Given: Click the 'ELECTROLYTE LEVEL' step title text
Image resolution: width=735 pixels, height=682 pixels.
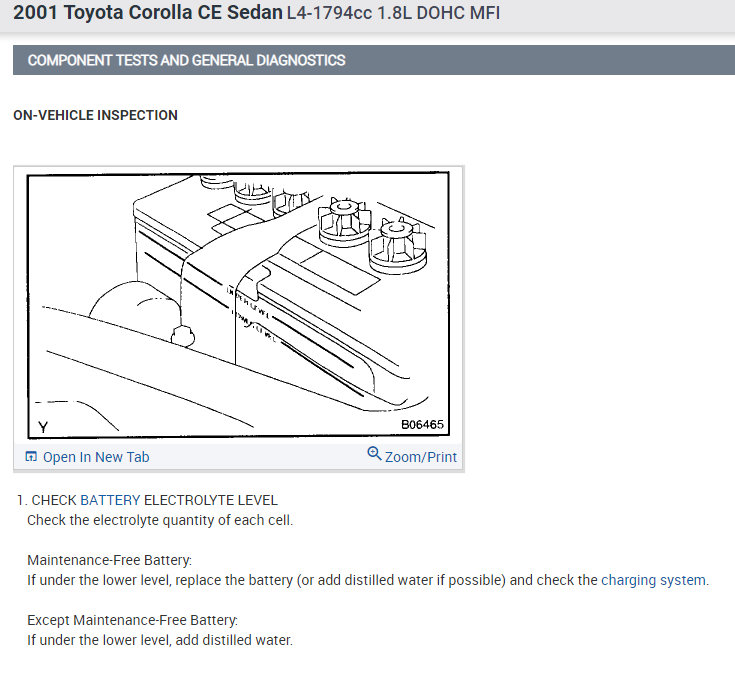Looking at the screenshot, I should [x=211, y=500].
